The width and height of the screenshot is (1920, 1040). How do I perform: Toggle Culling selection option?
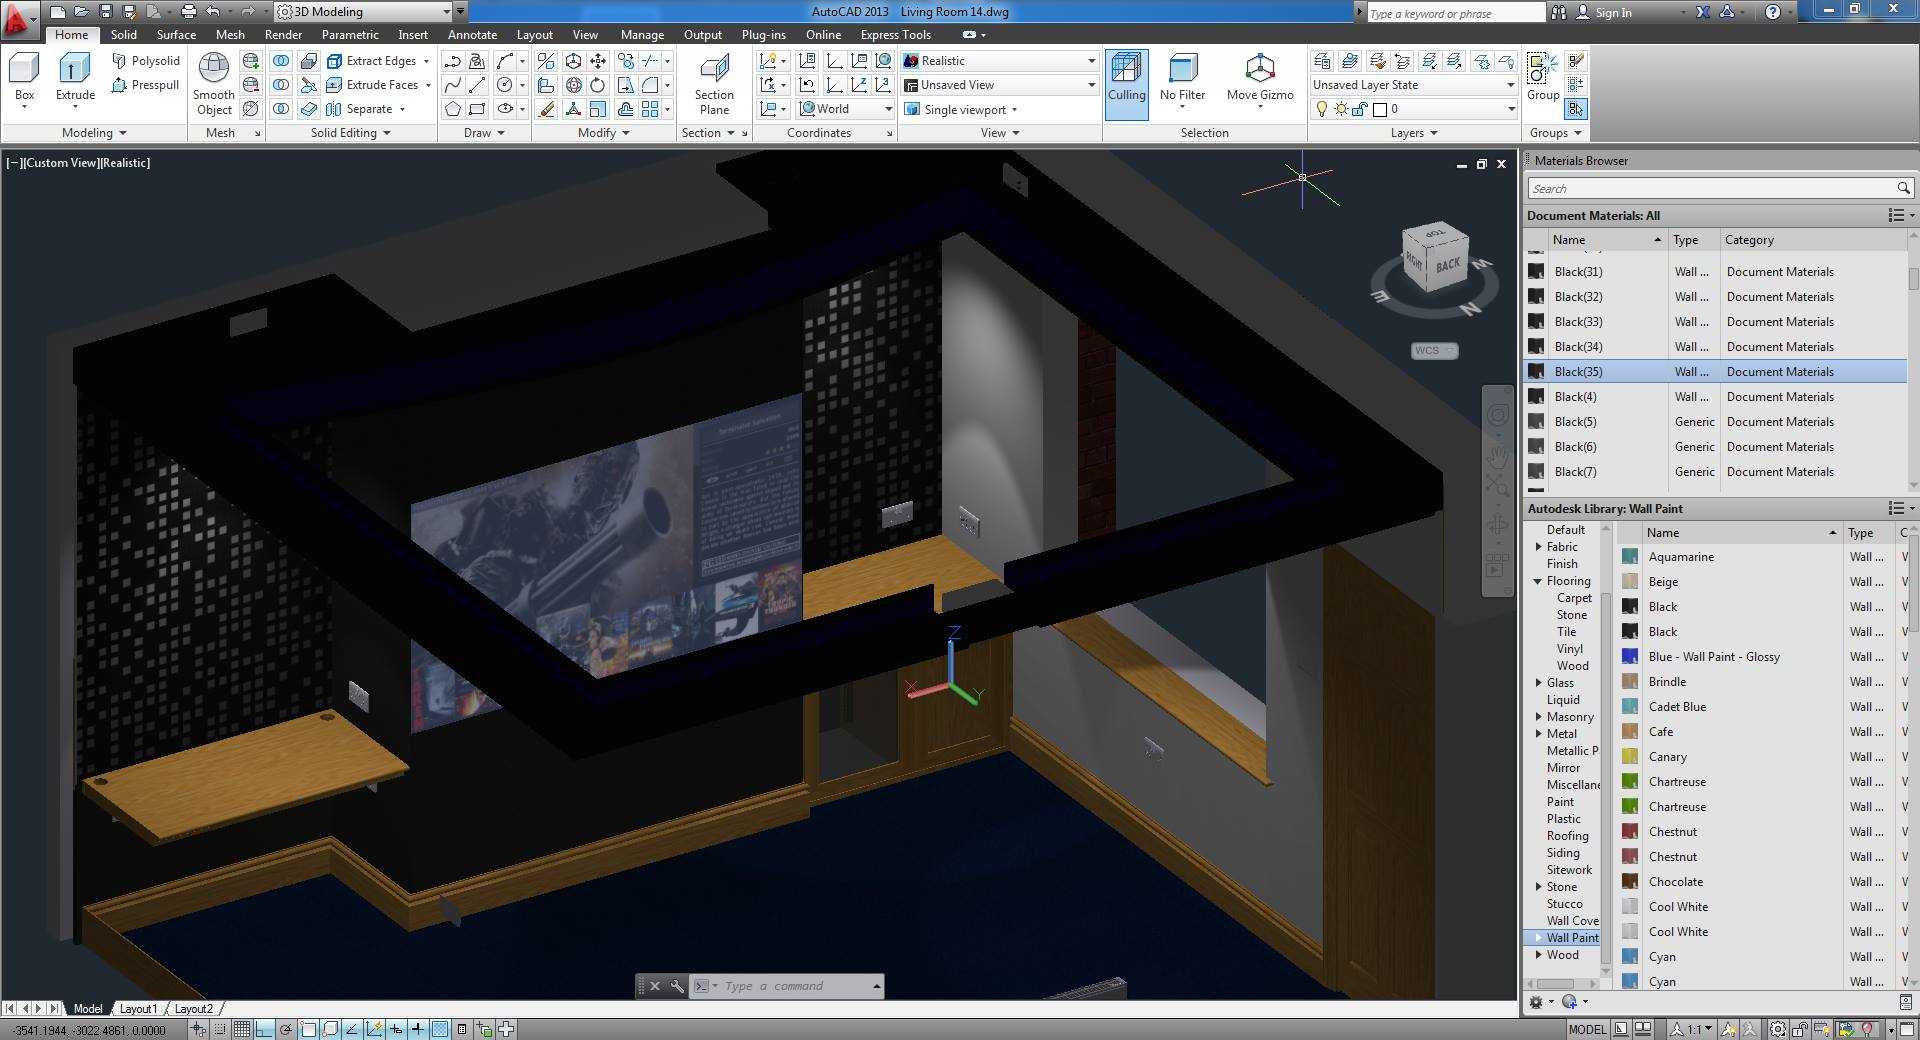click(1126, 84)
